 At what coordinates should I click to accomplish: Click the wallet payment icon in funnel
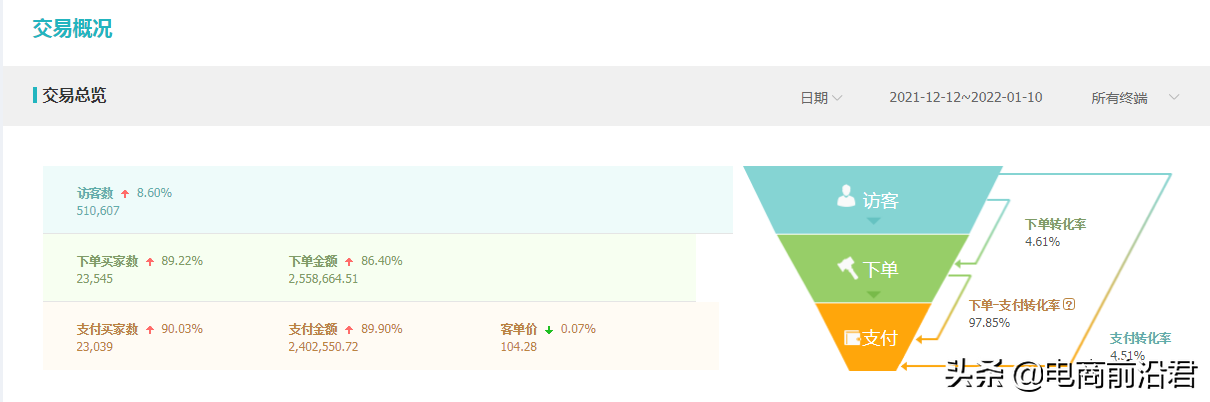pos(853,338)
